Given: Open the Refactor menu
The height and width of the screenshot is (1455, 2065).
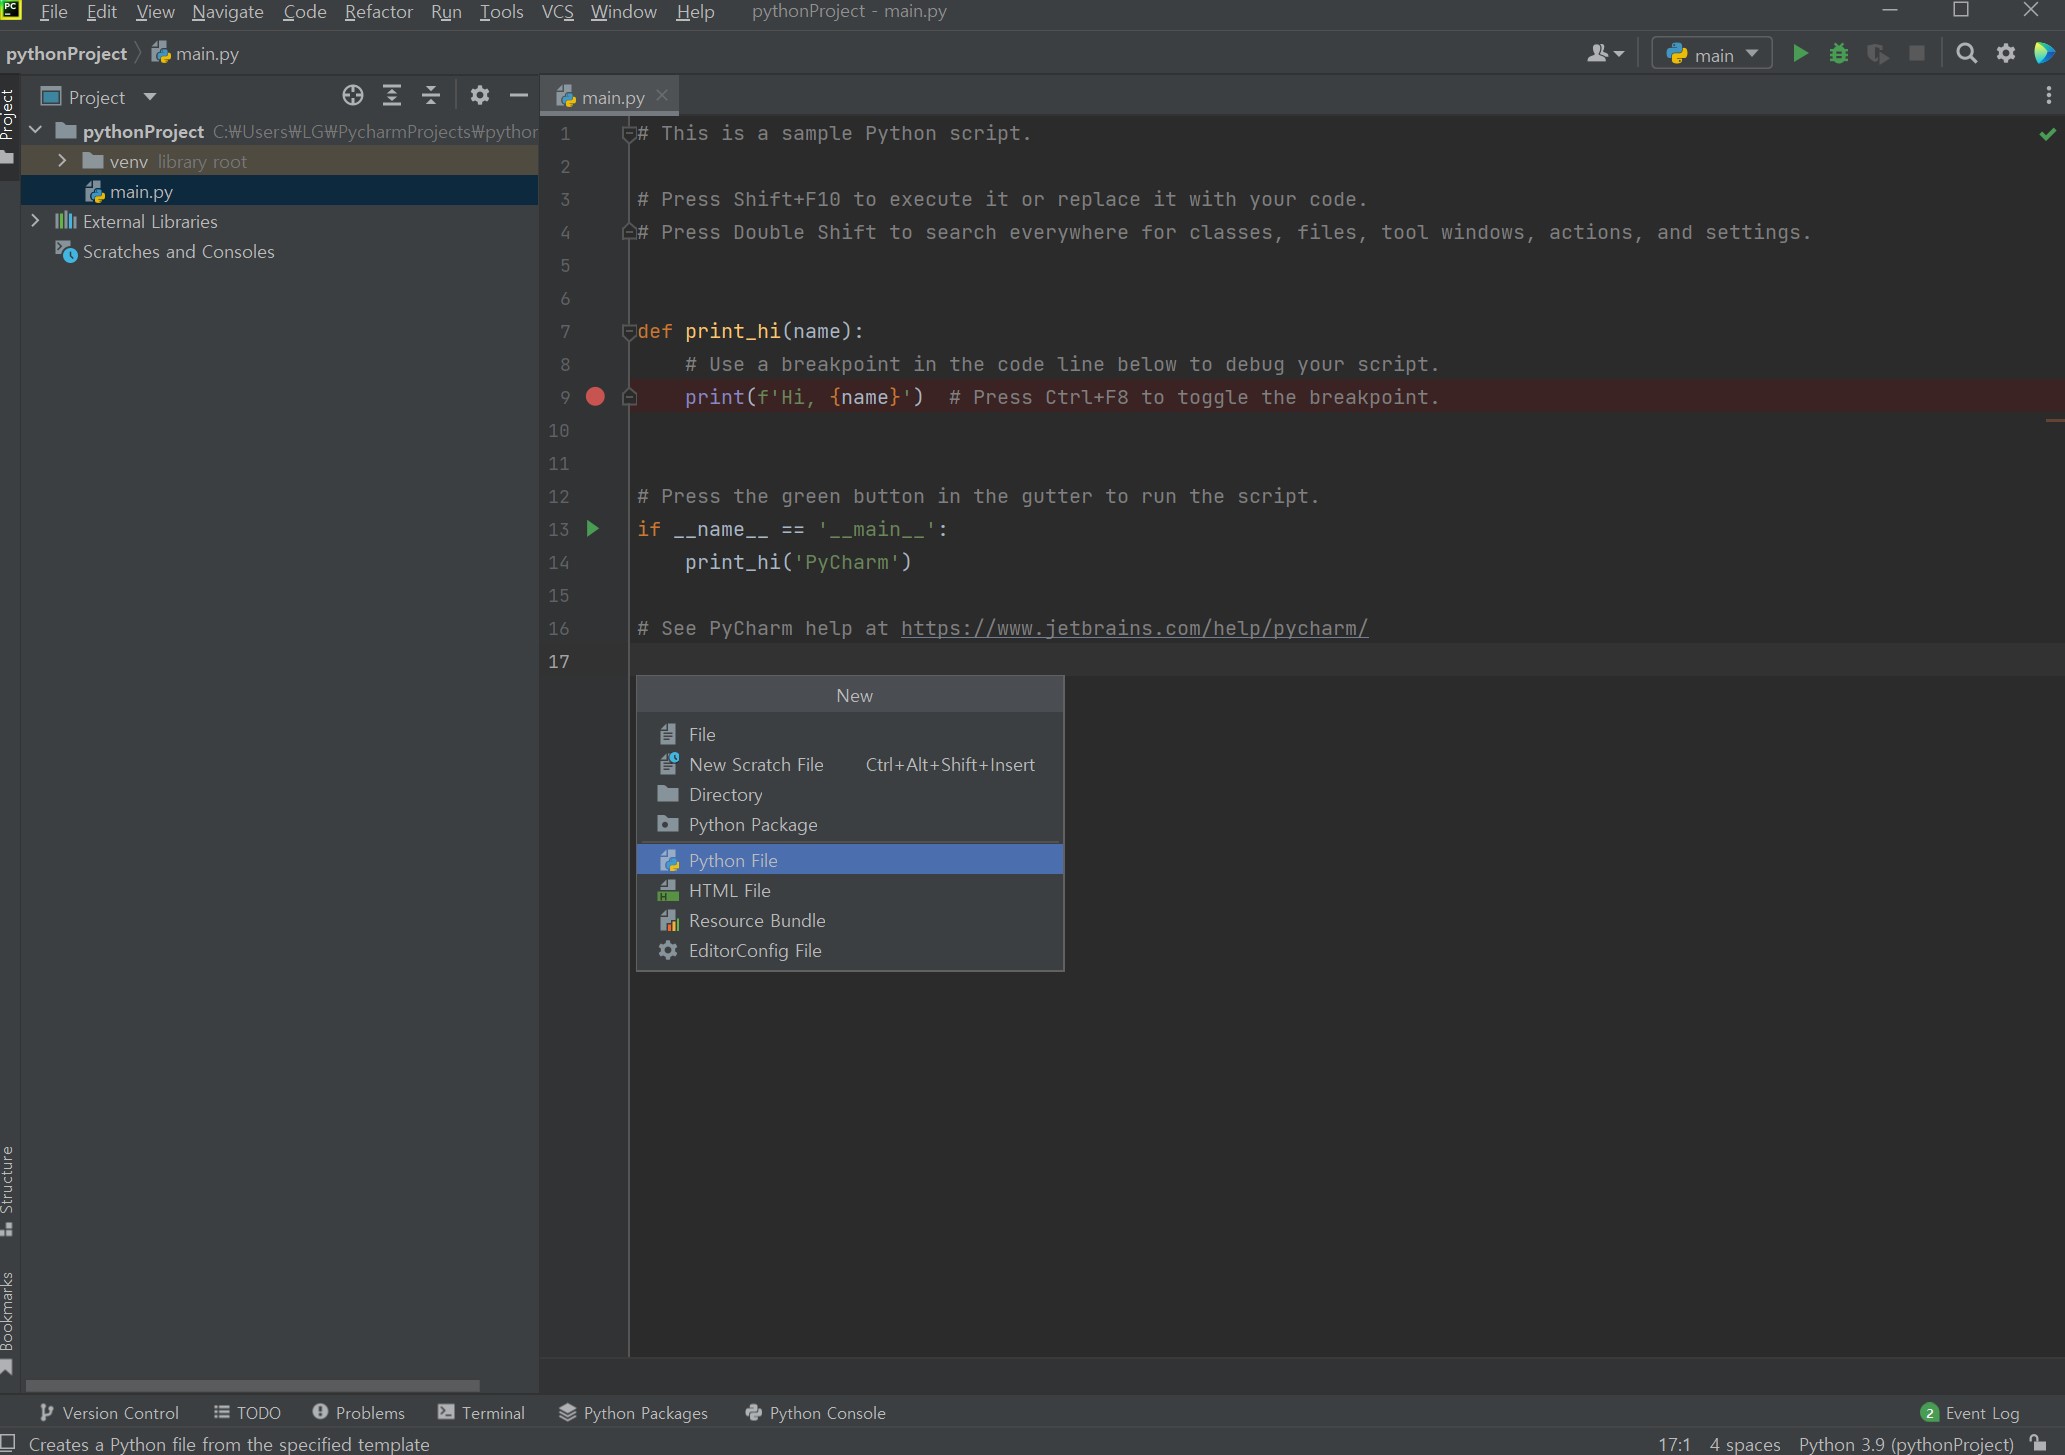Looking at the screenshot, I should point(378,12).
